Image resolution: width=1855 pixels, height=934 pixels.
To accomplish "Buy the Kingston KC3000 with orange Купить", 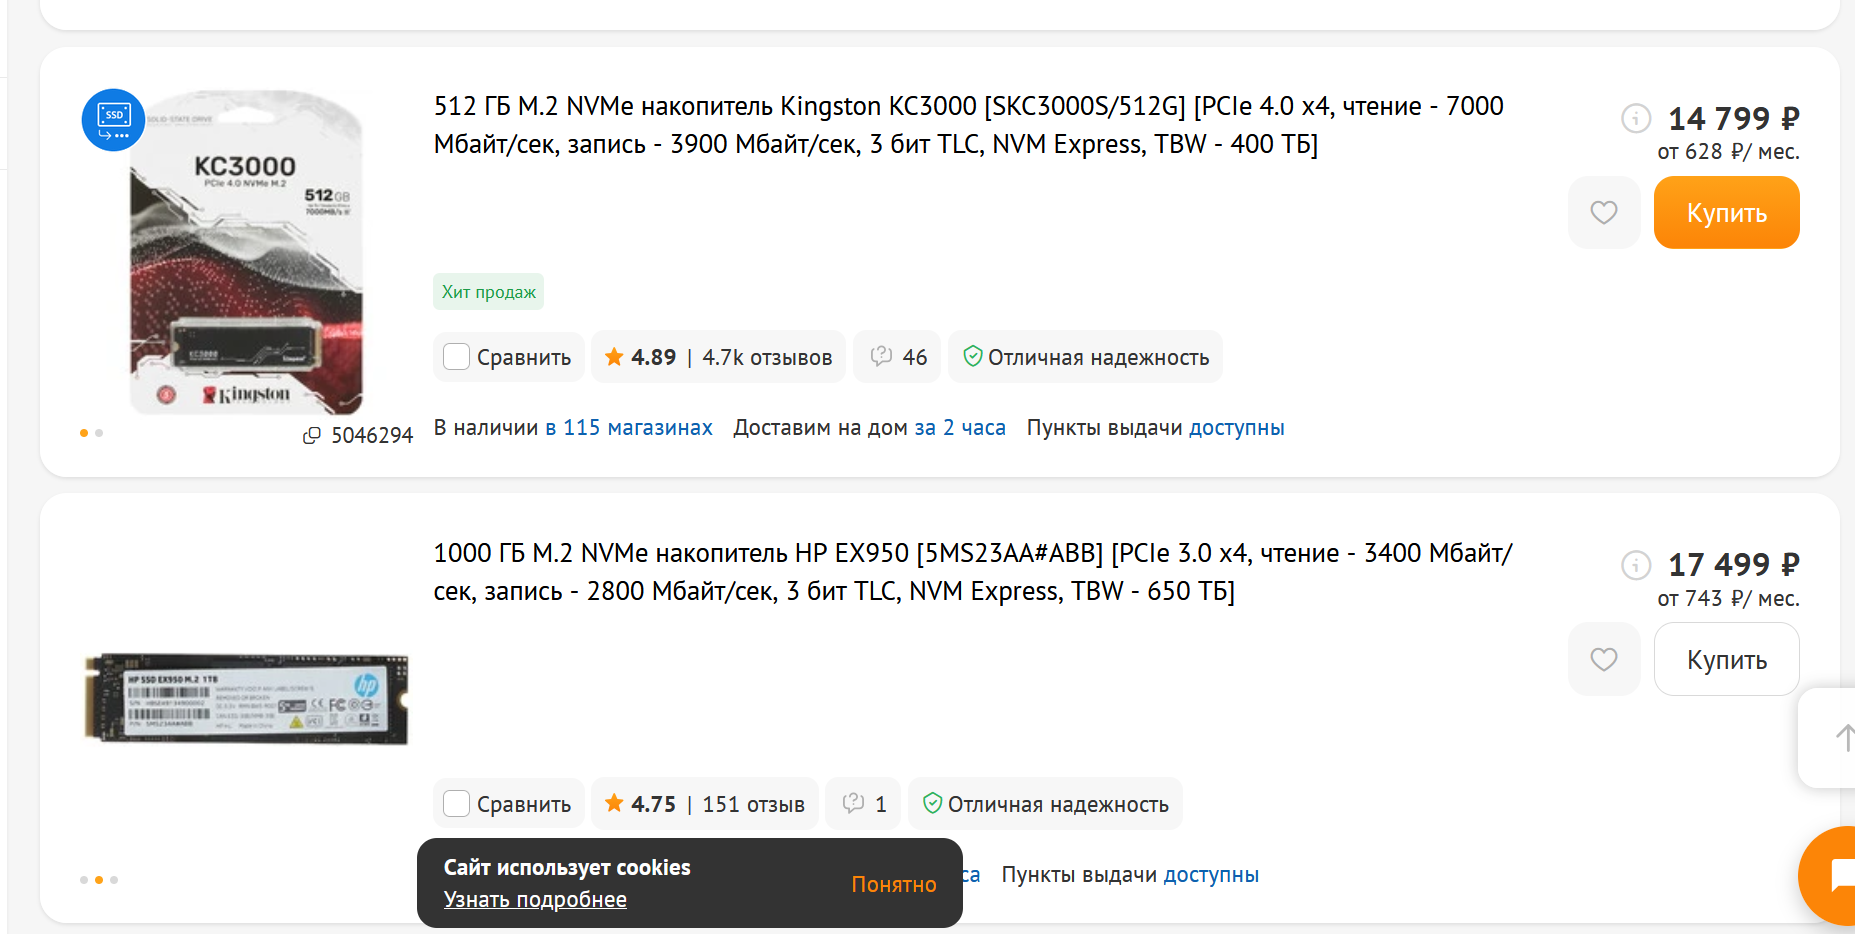I will point(1726,212).
